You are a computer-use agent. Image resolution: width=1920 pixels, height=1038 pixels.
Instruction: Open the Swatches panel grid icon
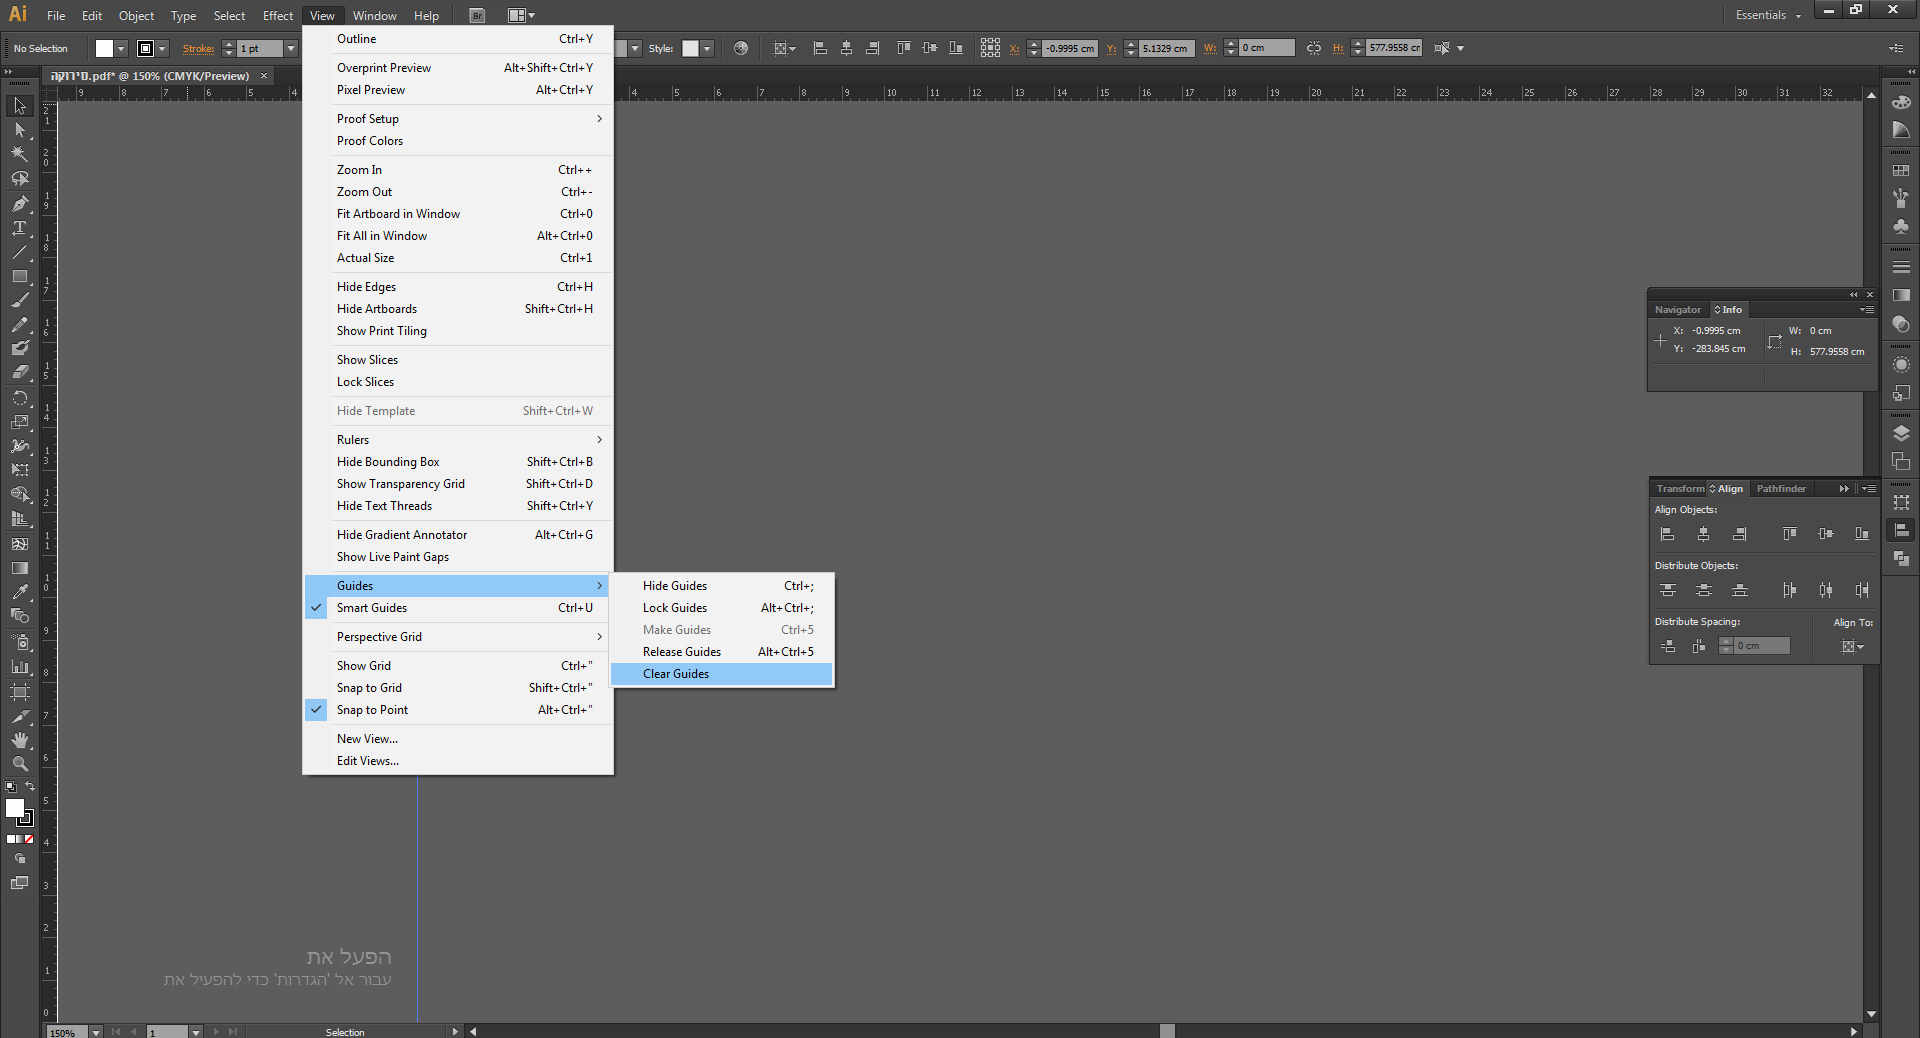(1901, 171)
